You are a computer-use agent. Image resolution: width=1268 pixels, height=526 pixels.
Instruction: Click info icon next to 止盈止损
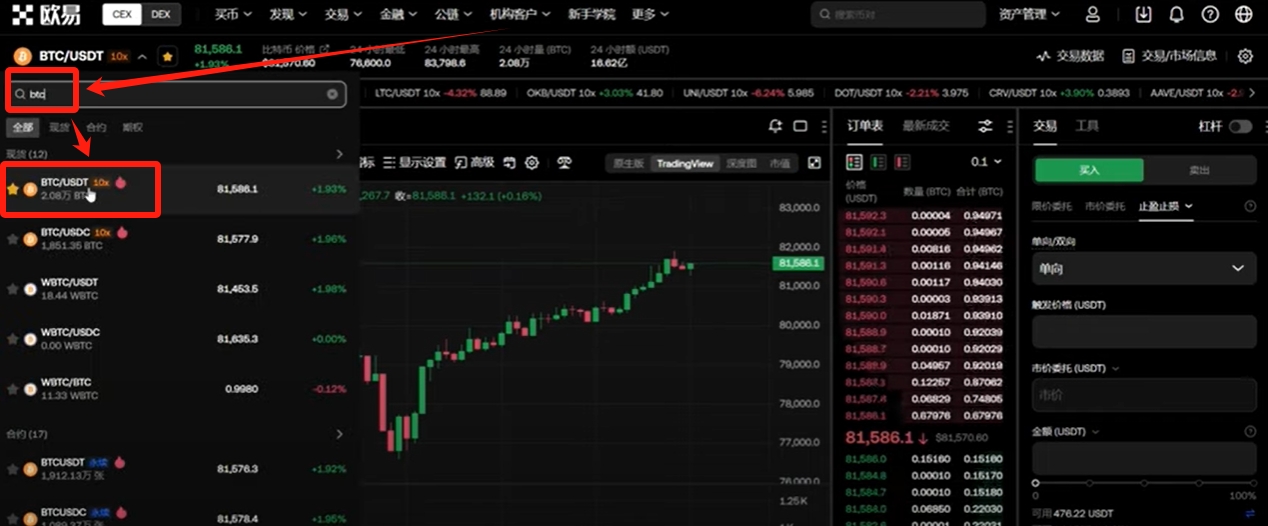point(1250,206)
